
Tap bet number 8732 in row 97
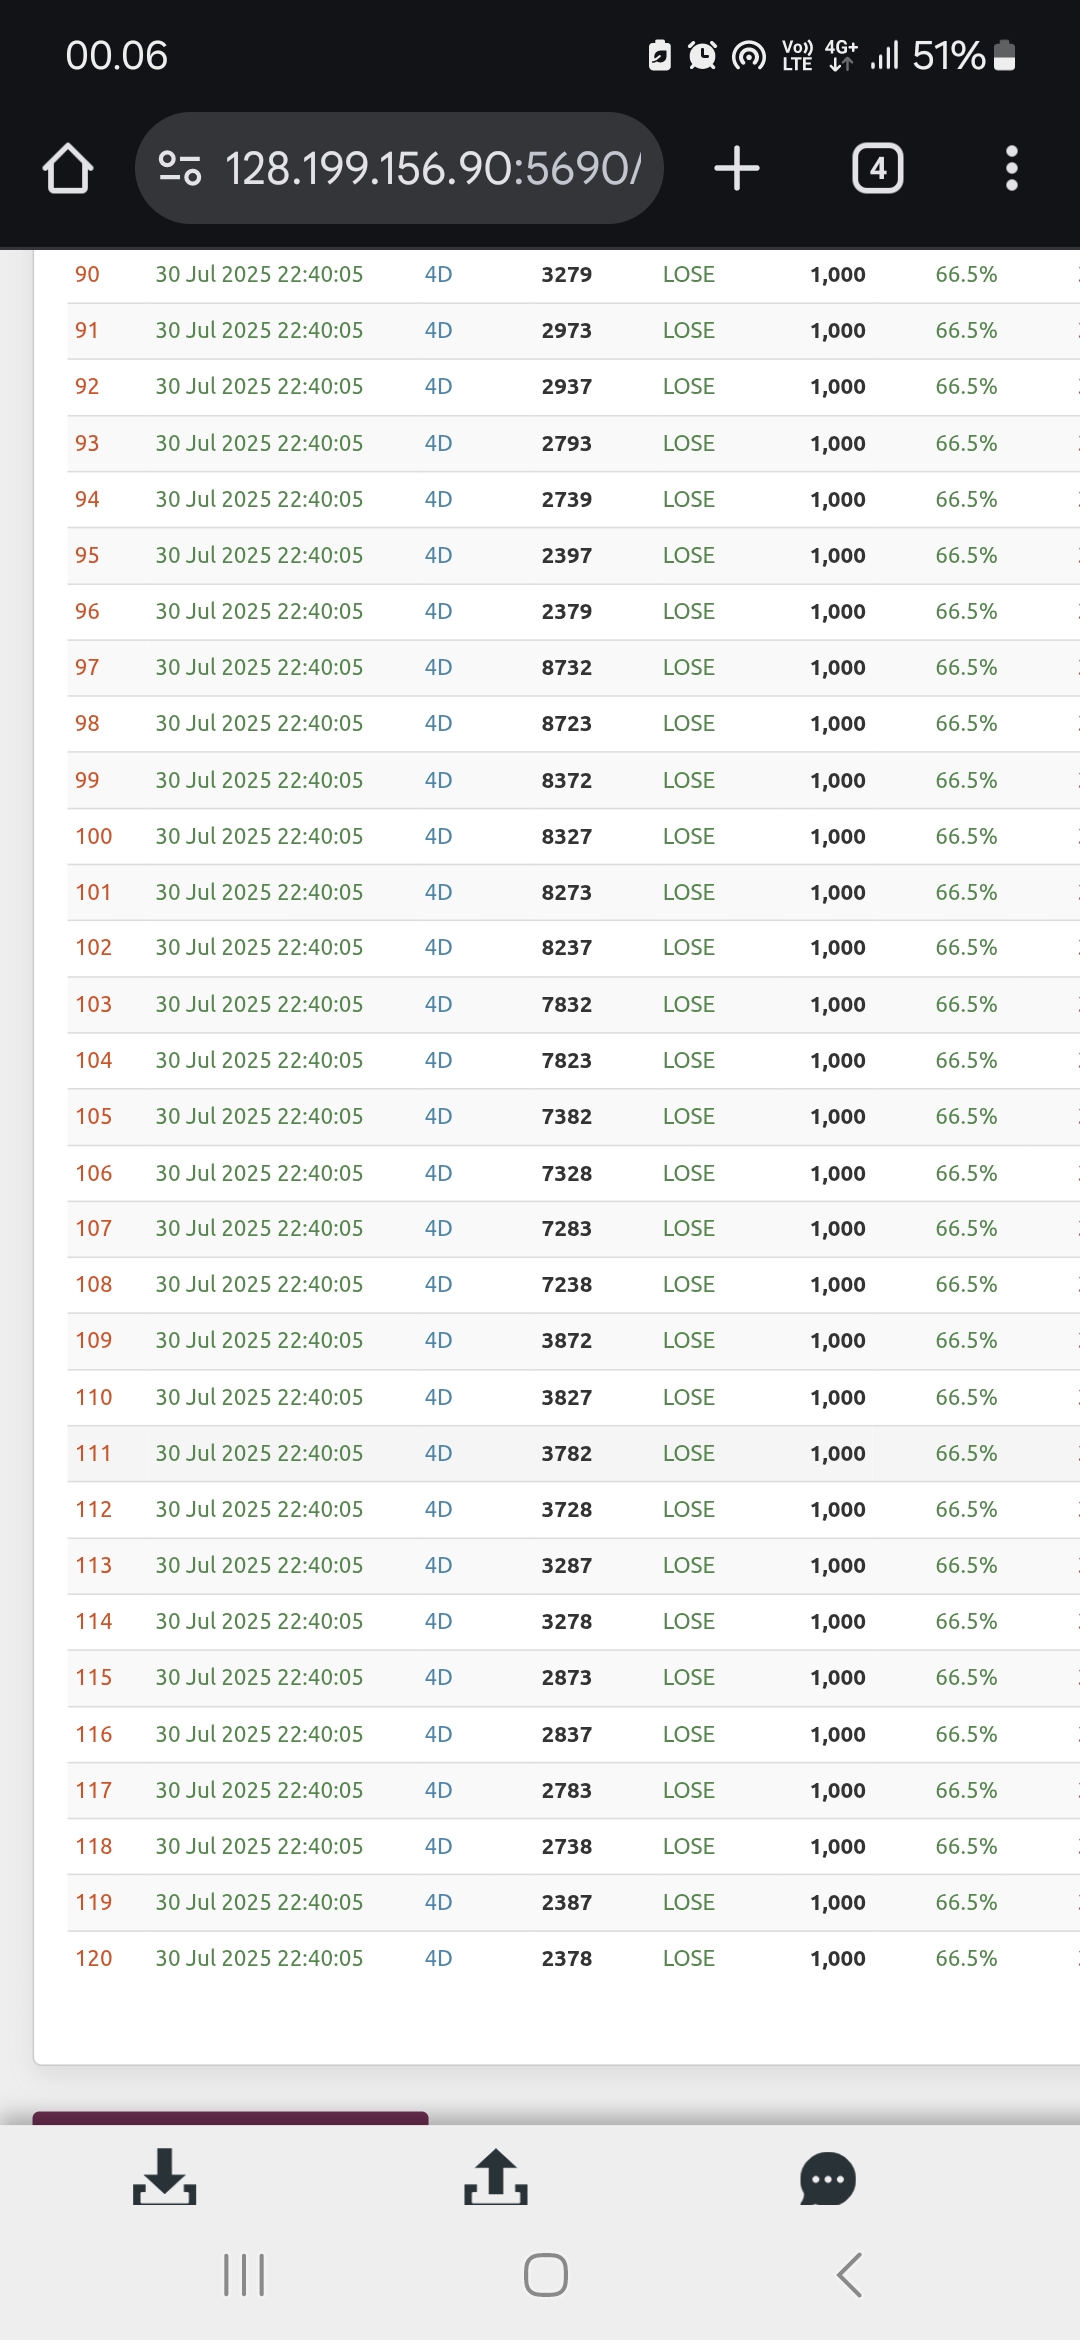pyautogui.click(x=566, y=667)
